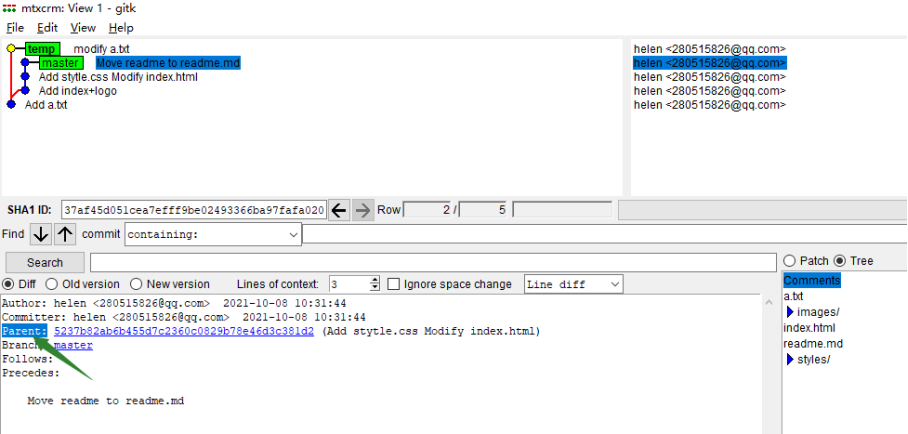The image size is (908, 434).
Task: Click yellow commit node for modify a.txt
Action: (11, 49)
